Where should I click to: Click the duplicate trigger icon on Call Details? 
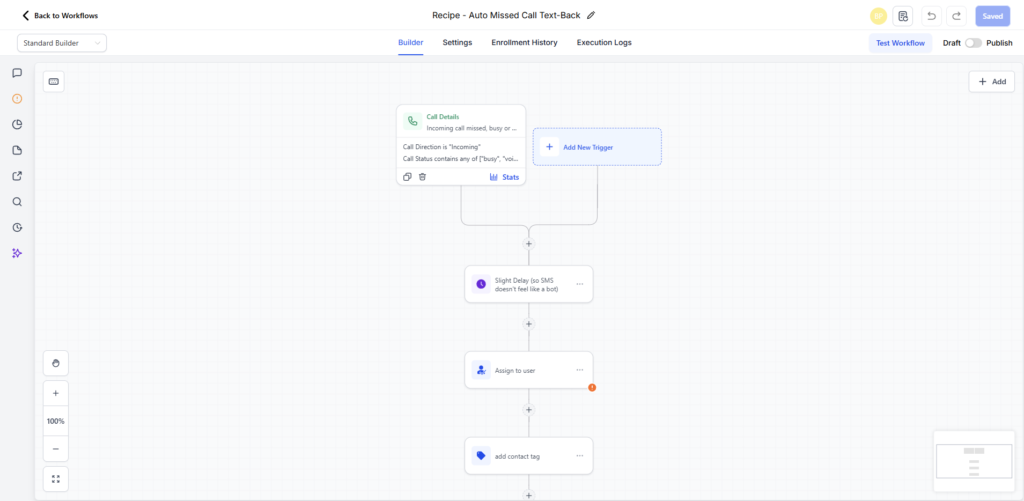[x=407, y=176]
